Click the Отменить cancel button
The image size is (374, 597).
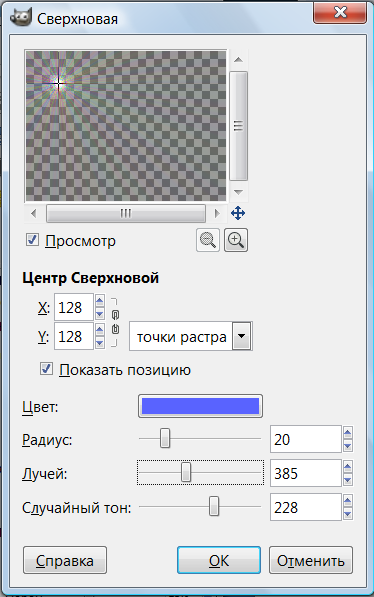[311, 560]
